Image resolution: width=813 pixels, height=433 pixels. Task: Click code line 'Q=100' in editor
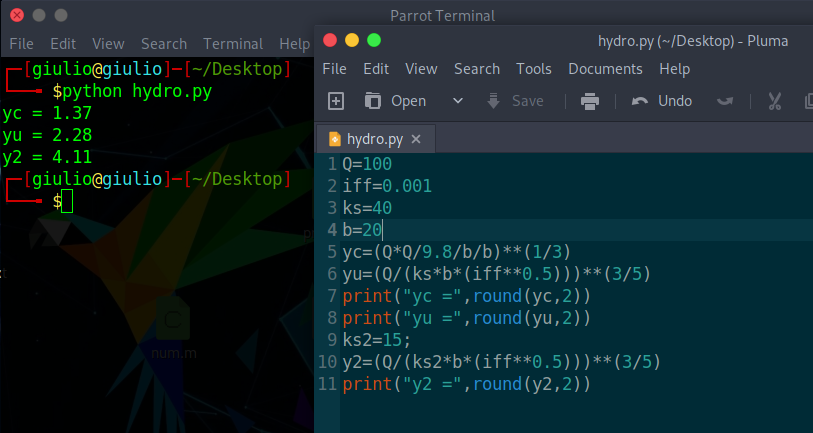(x=367, y=164)
